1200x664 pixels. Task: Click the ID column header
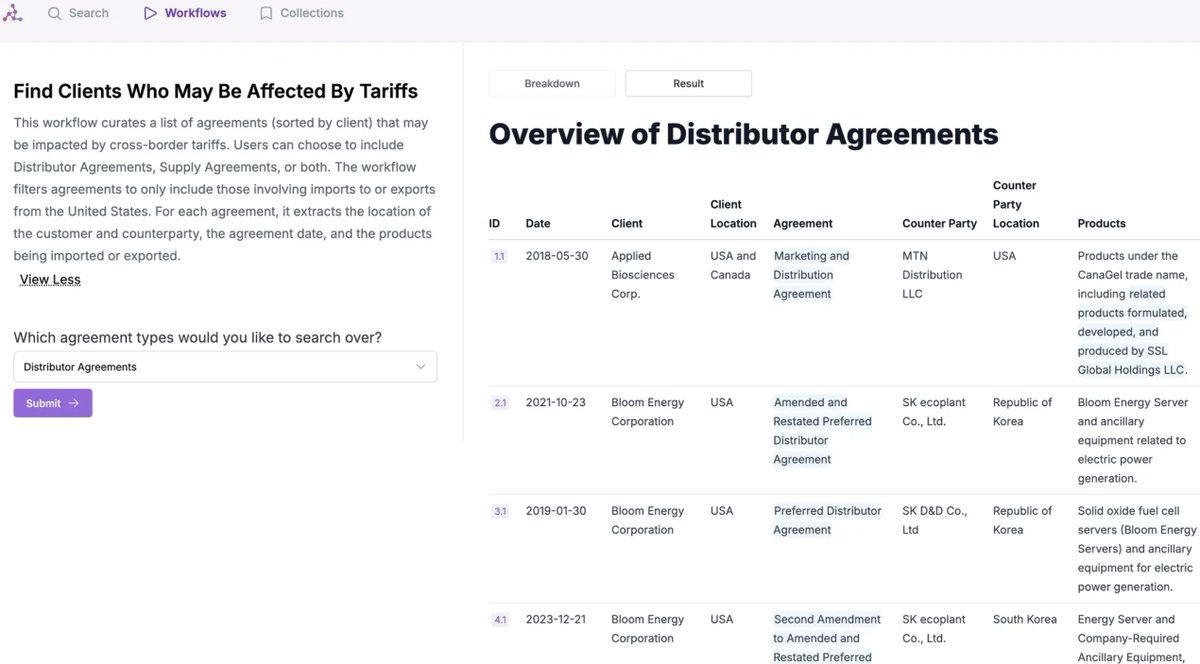494,223
